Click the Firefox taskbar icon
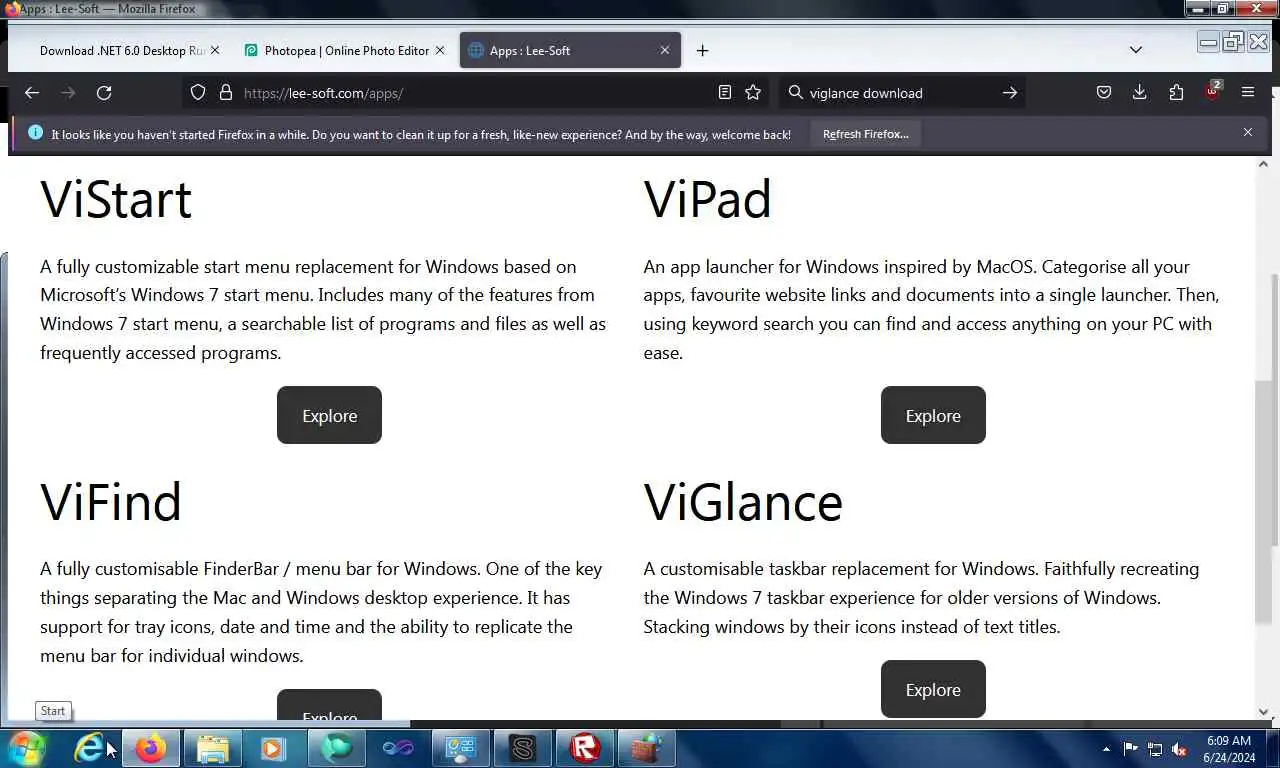 pos(151,748)
